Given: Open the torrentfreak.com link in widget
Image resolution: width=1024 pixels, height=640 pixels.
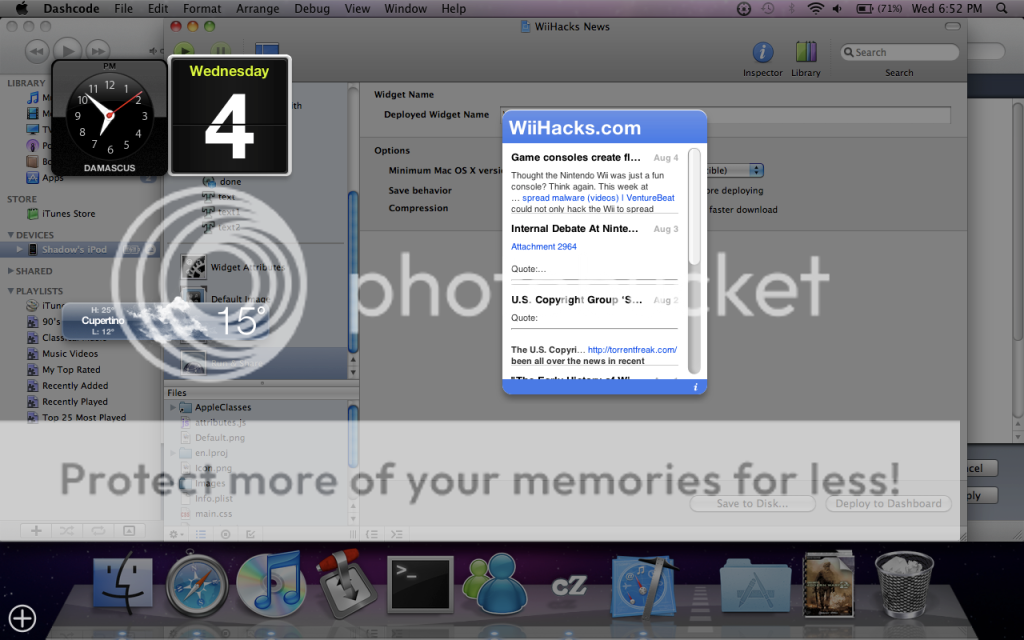Looking at the screenshot, I should (632, 350).
